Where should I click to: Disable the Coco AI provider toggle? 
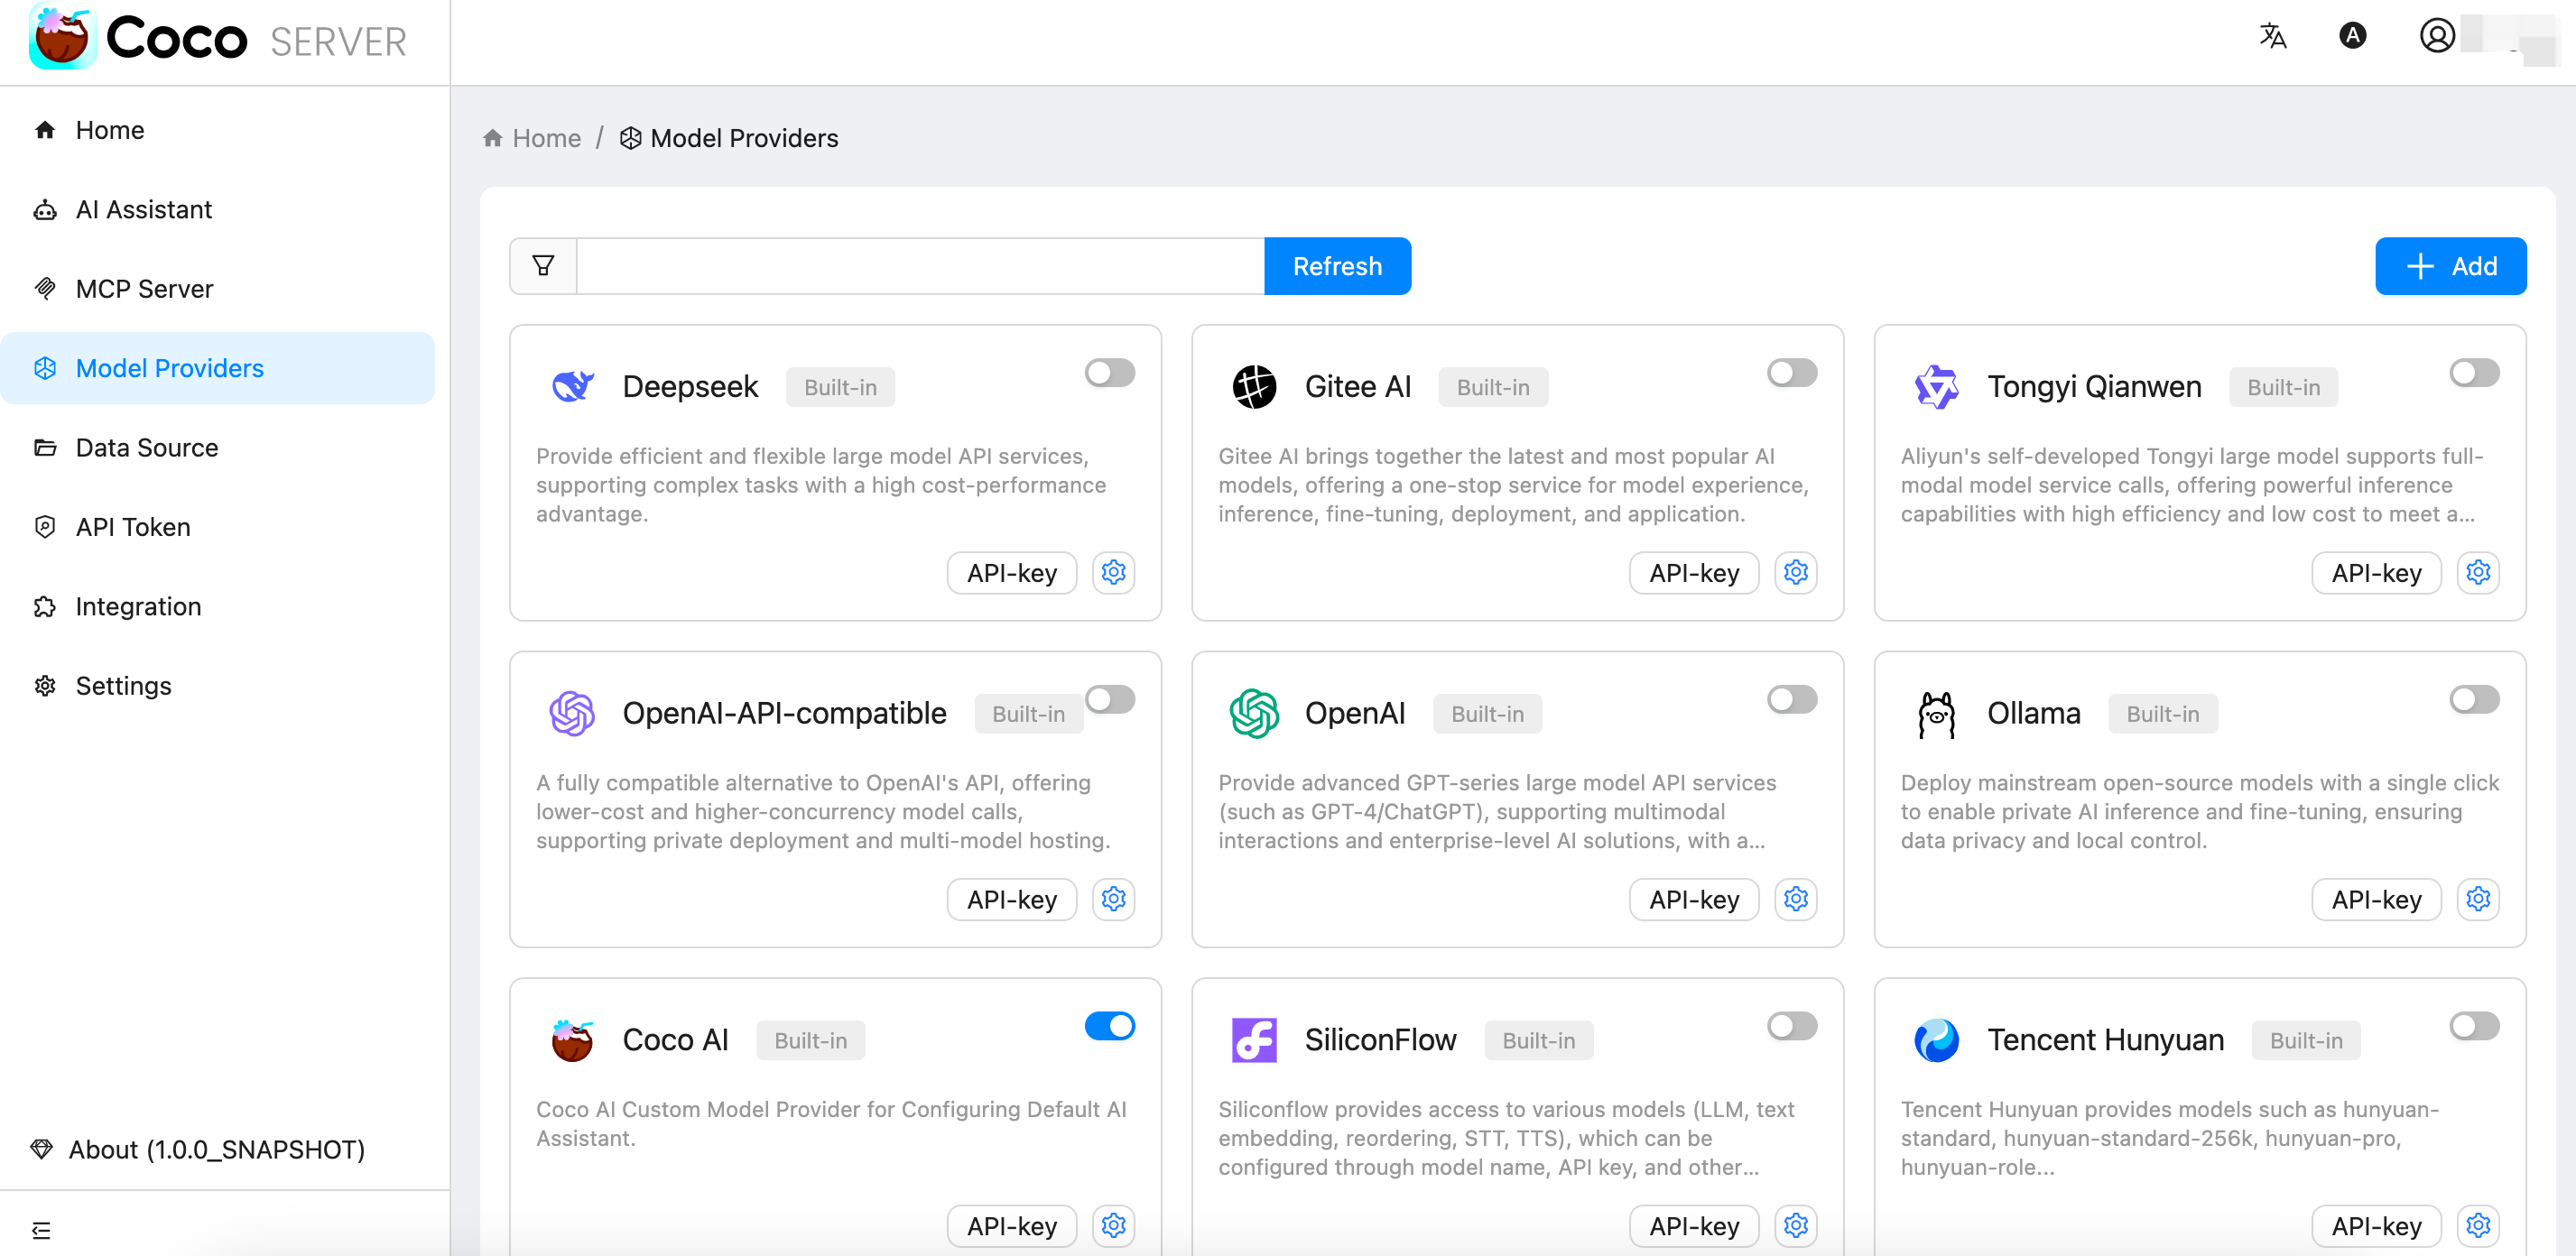click(x=1110, y=1025)
